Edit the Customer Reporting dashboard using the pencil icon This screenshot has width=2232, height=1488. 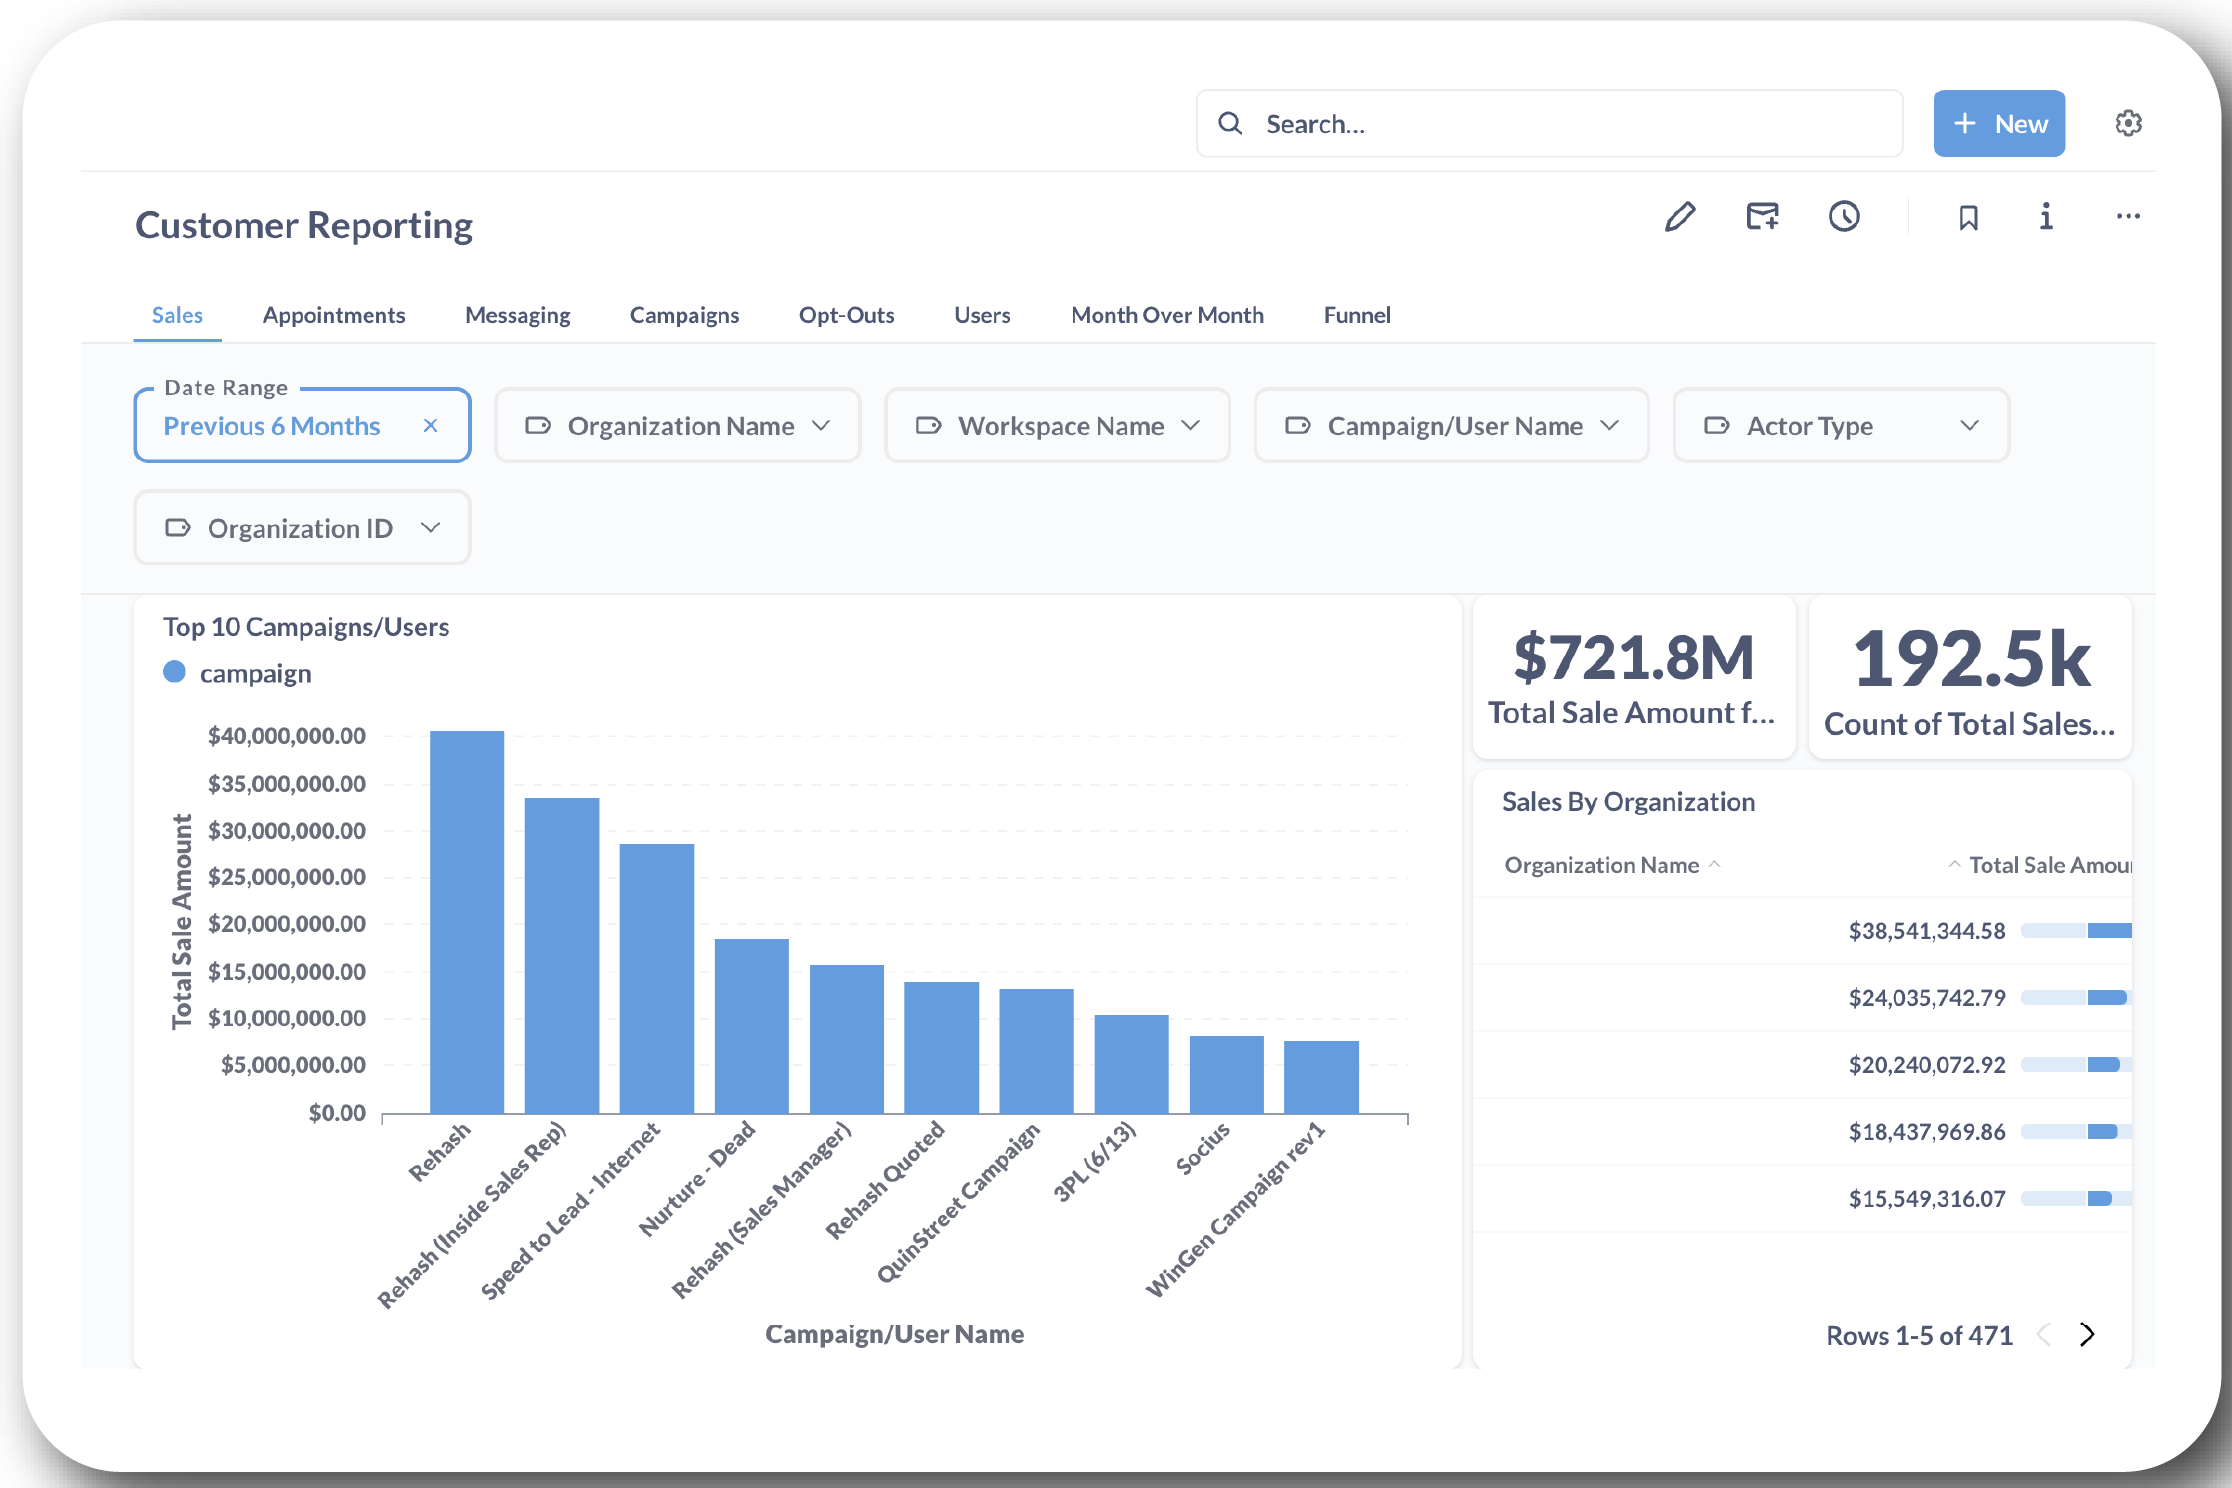tap(1681, 217)
